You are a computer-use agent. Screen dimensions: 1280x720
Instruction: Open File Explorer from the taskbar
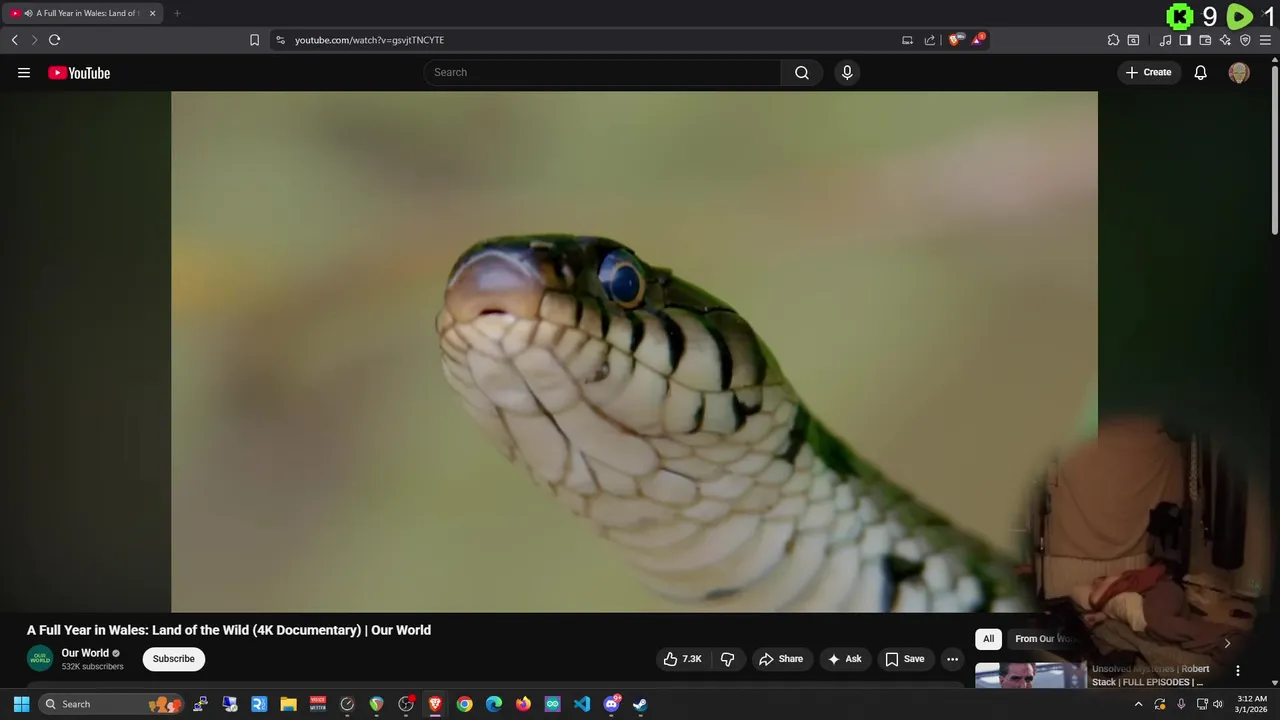(x=288, y=704)
